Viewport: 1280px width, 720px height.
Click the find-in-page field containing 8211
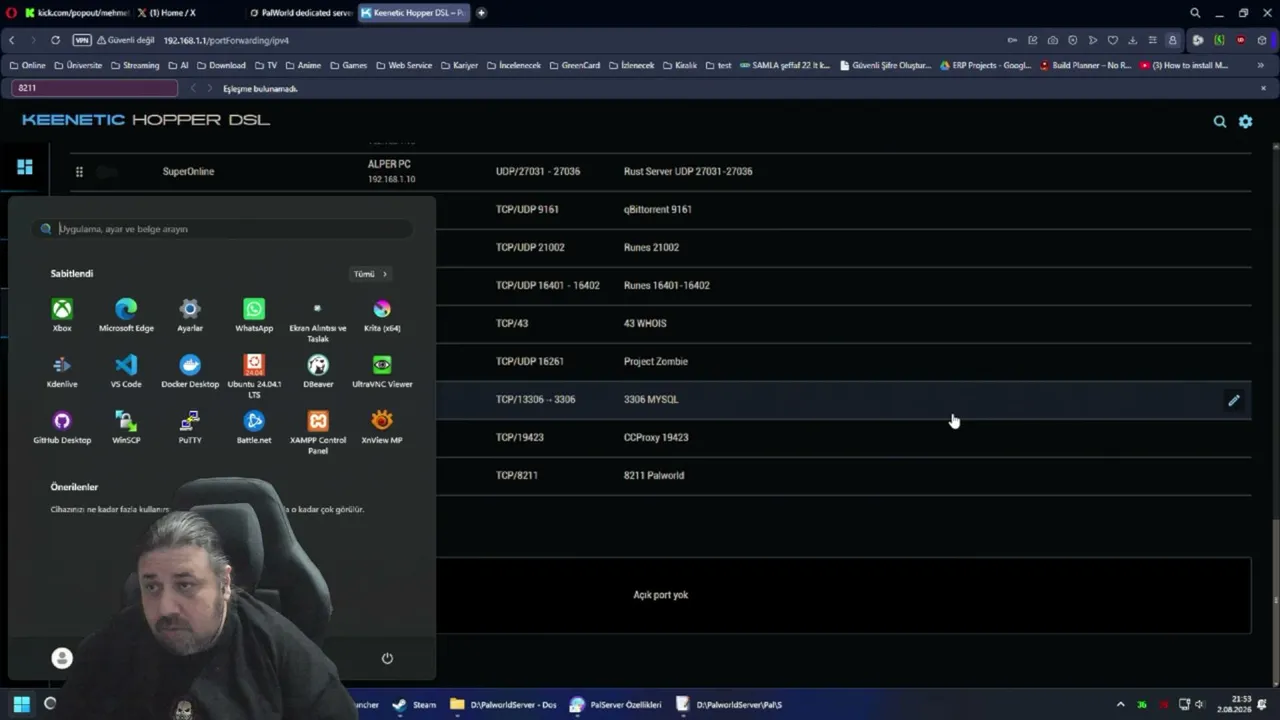pyautogui.click(x=95, y=88)
